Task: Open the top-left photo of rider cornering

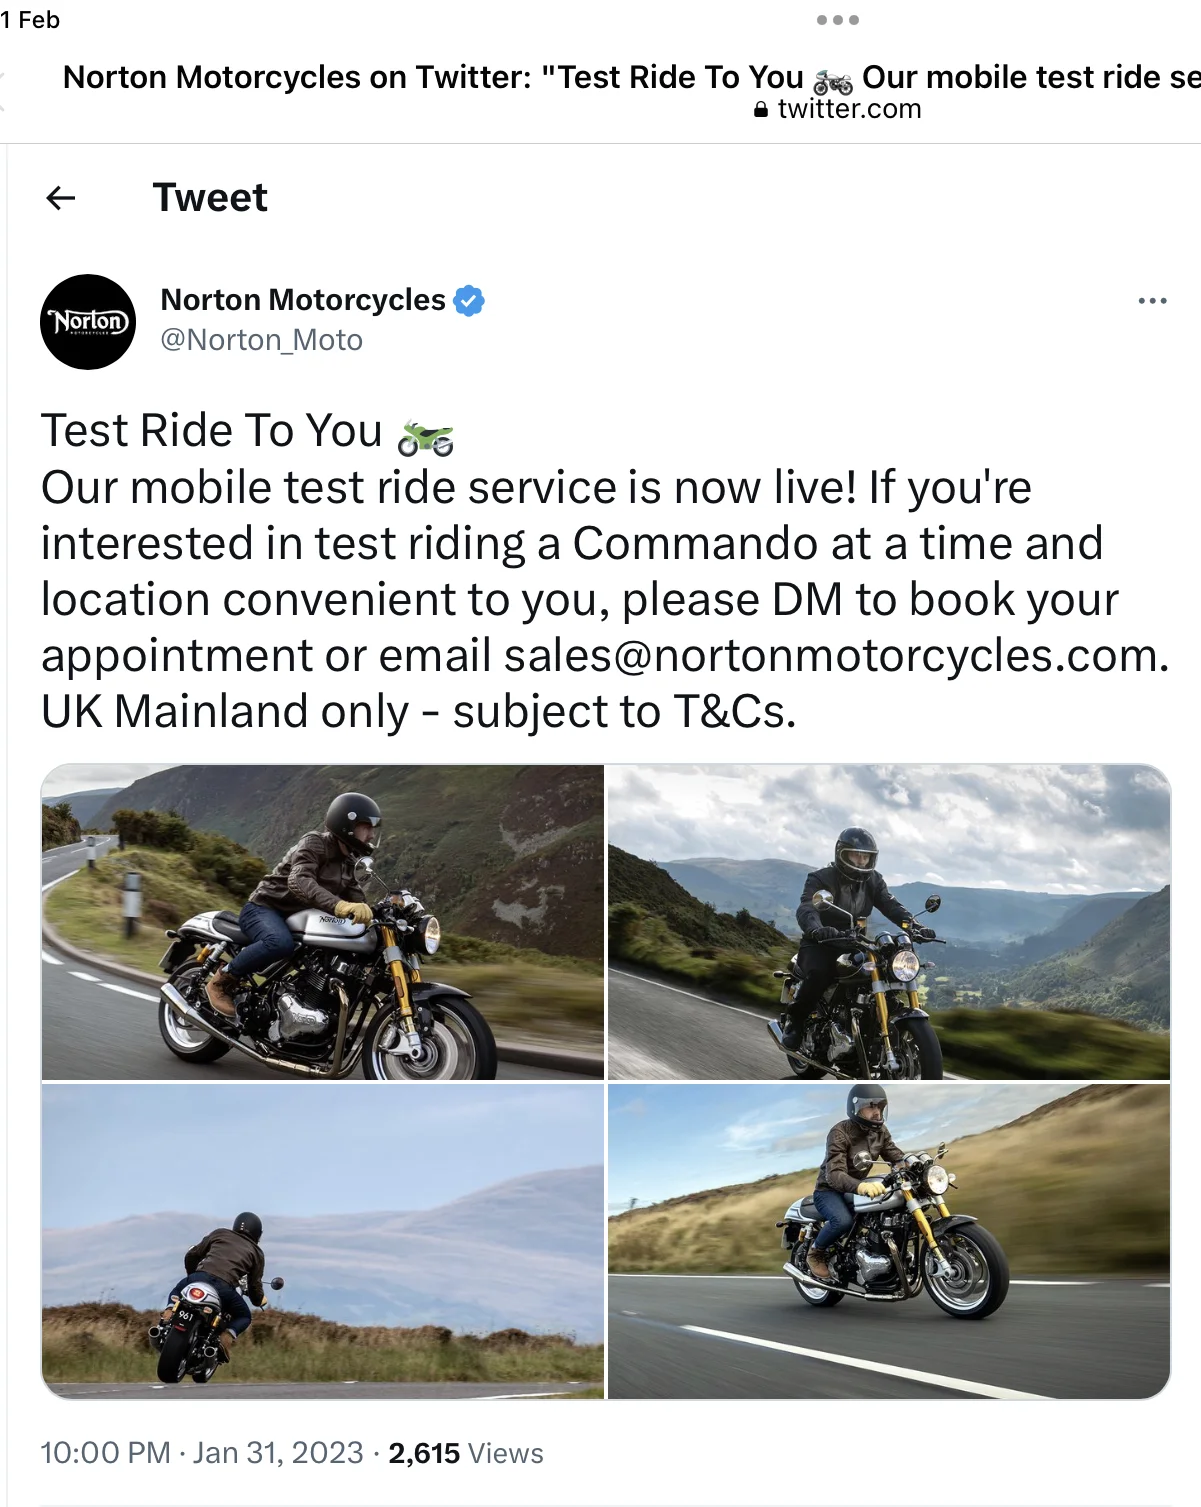Action: [x=323, y=922]
